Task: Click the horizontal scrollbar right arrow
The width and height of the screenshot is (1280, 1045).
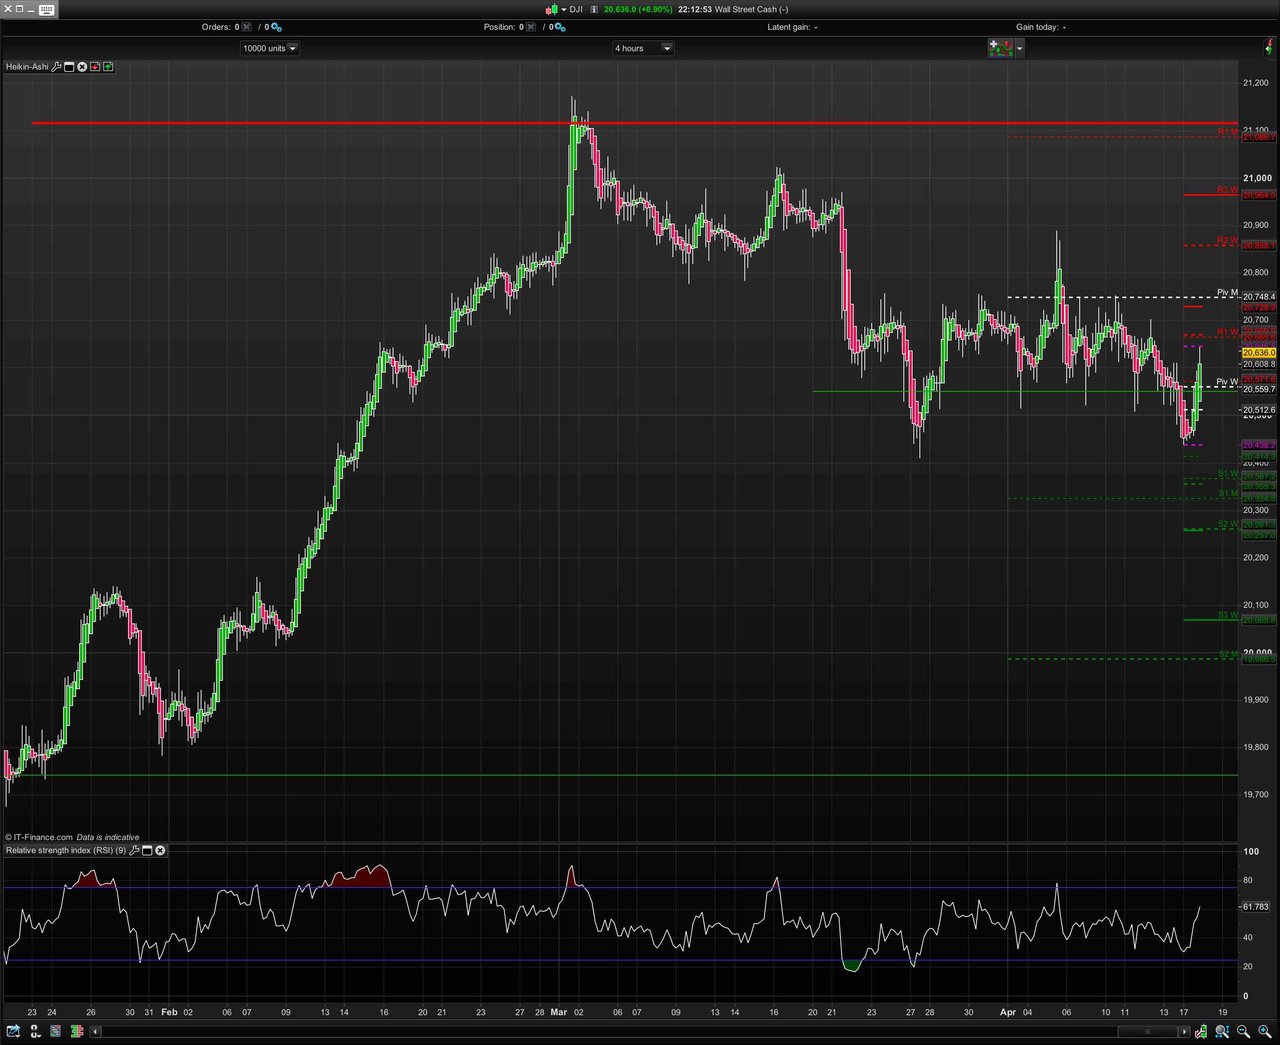Action: [x=1185, y=1031]
